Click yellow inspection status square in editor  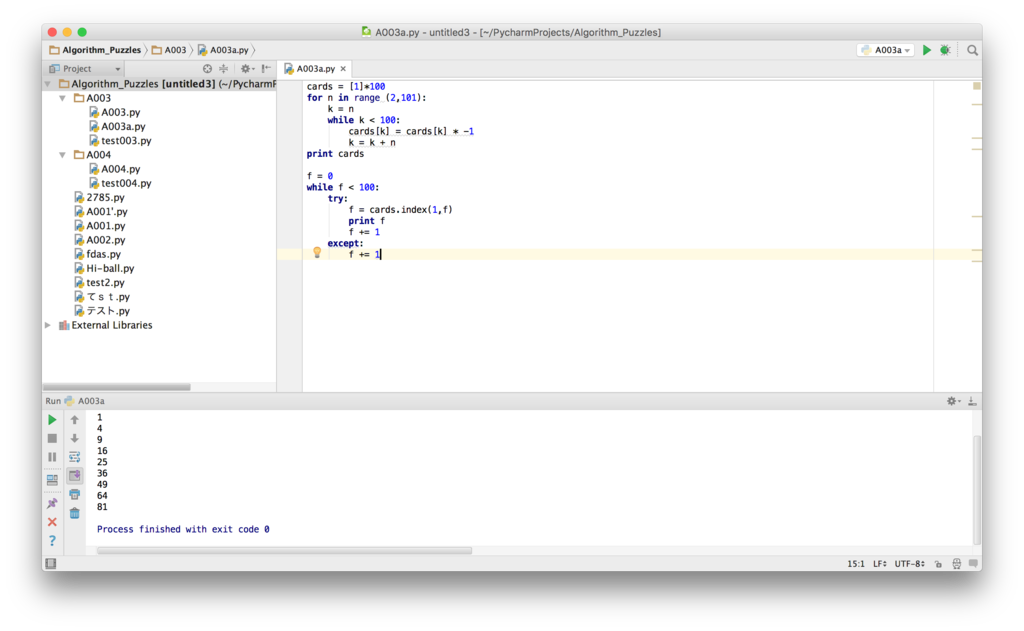pos(976,86)
